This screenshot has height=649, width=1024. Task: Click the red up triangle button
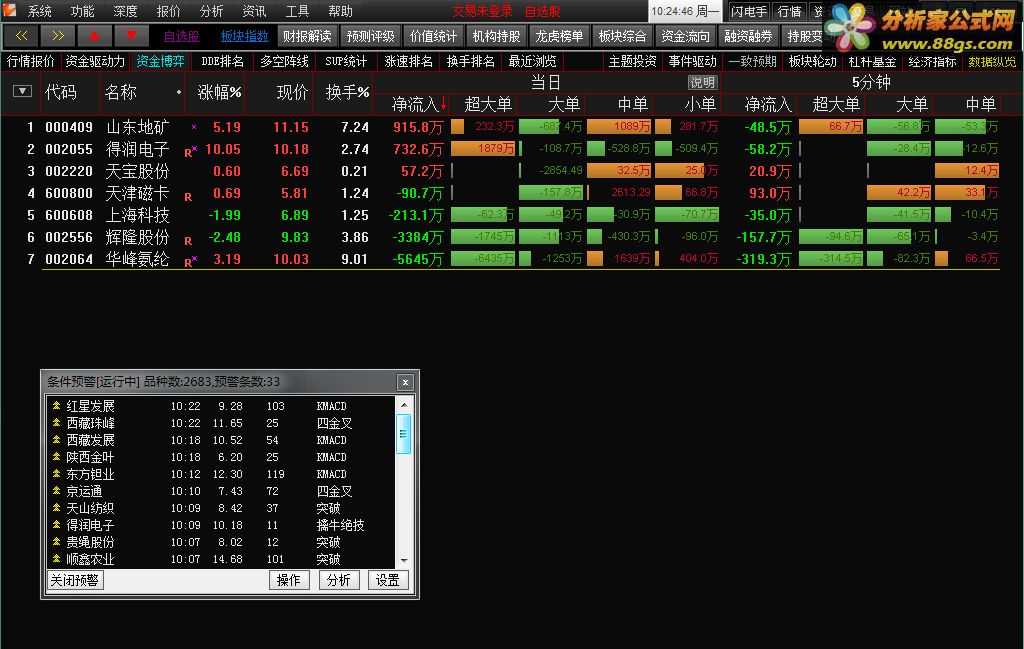click(x=94, y=35)
